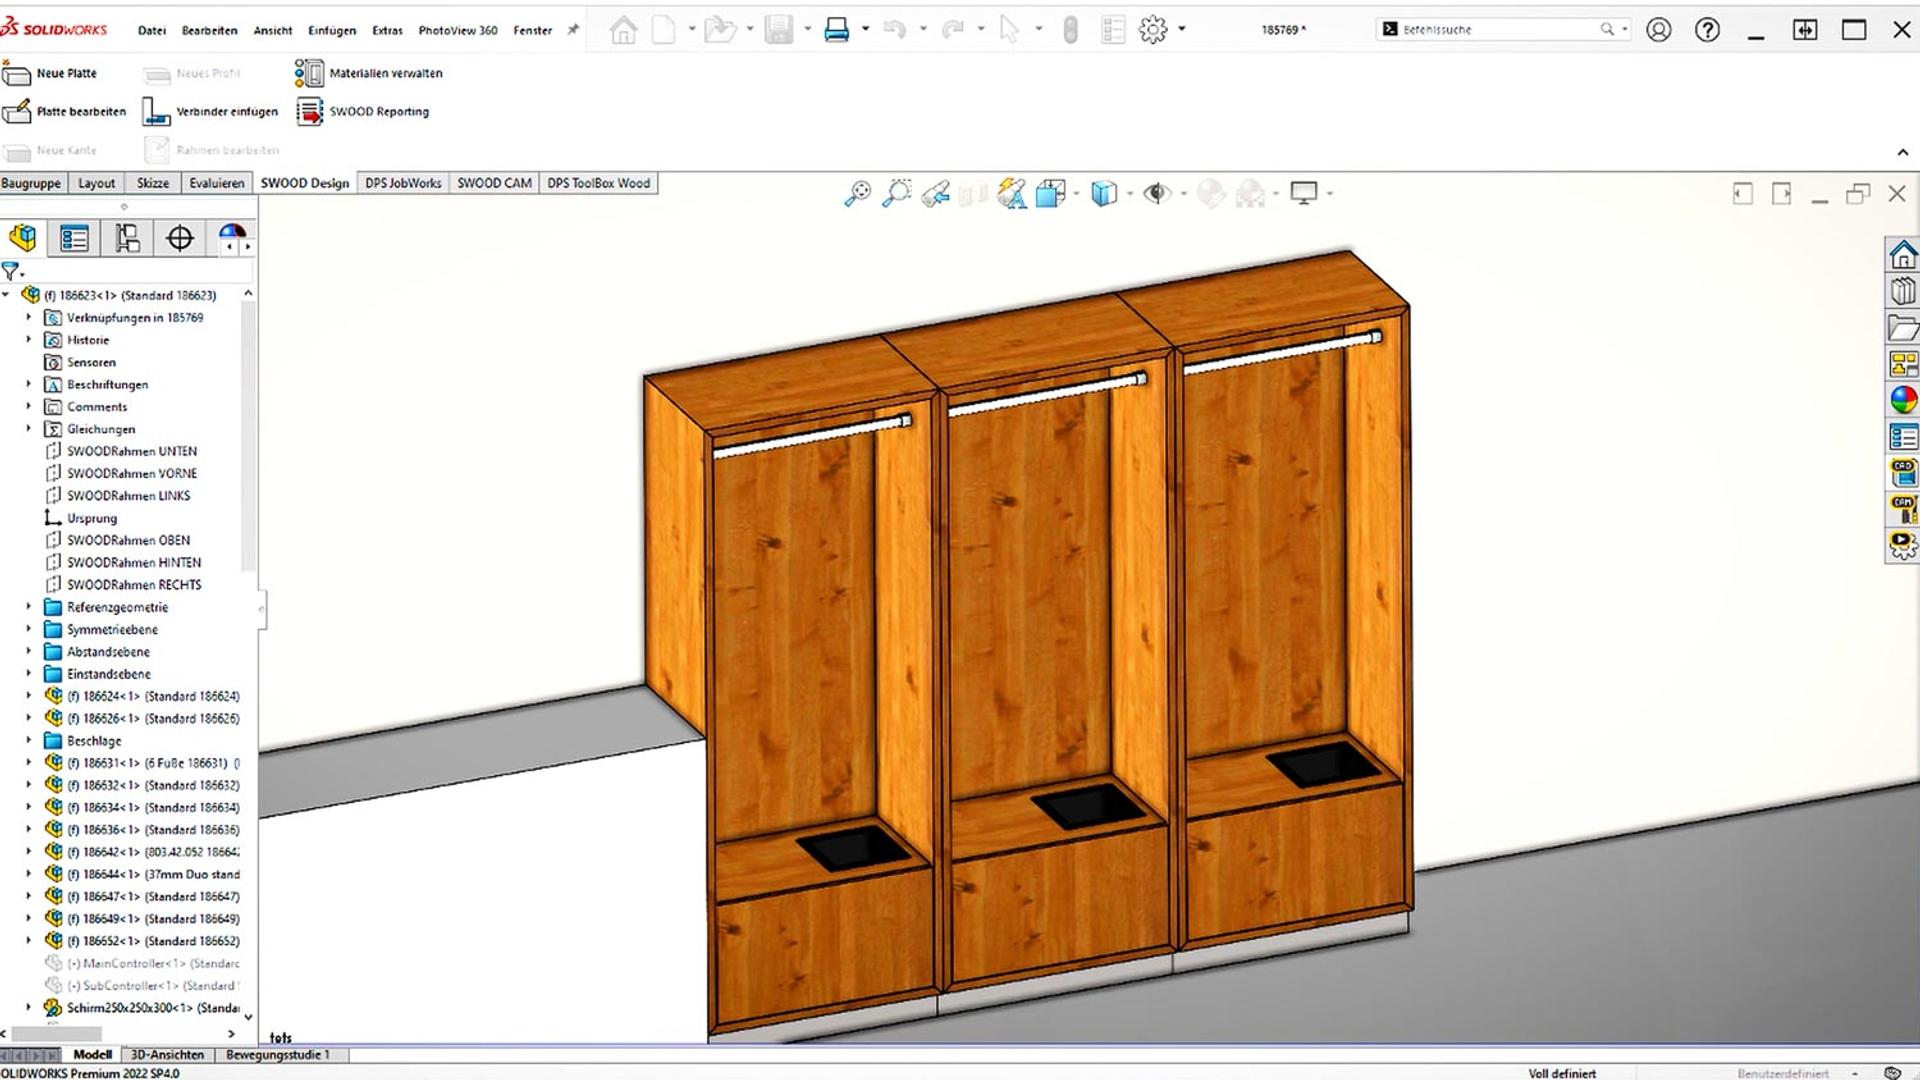Open Design Library icon in task pane
1920x1080 pixels.
tap(1903, 291)
